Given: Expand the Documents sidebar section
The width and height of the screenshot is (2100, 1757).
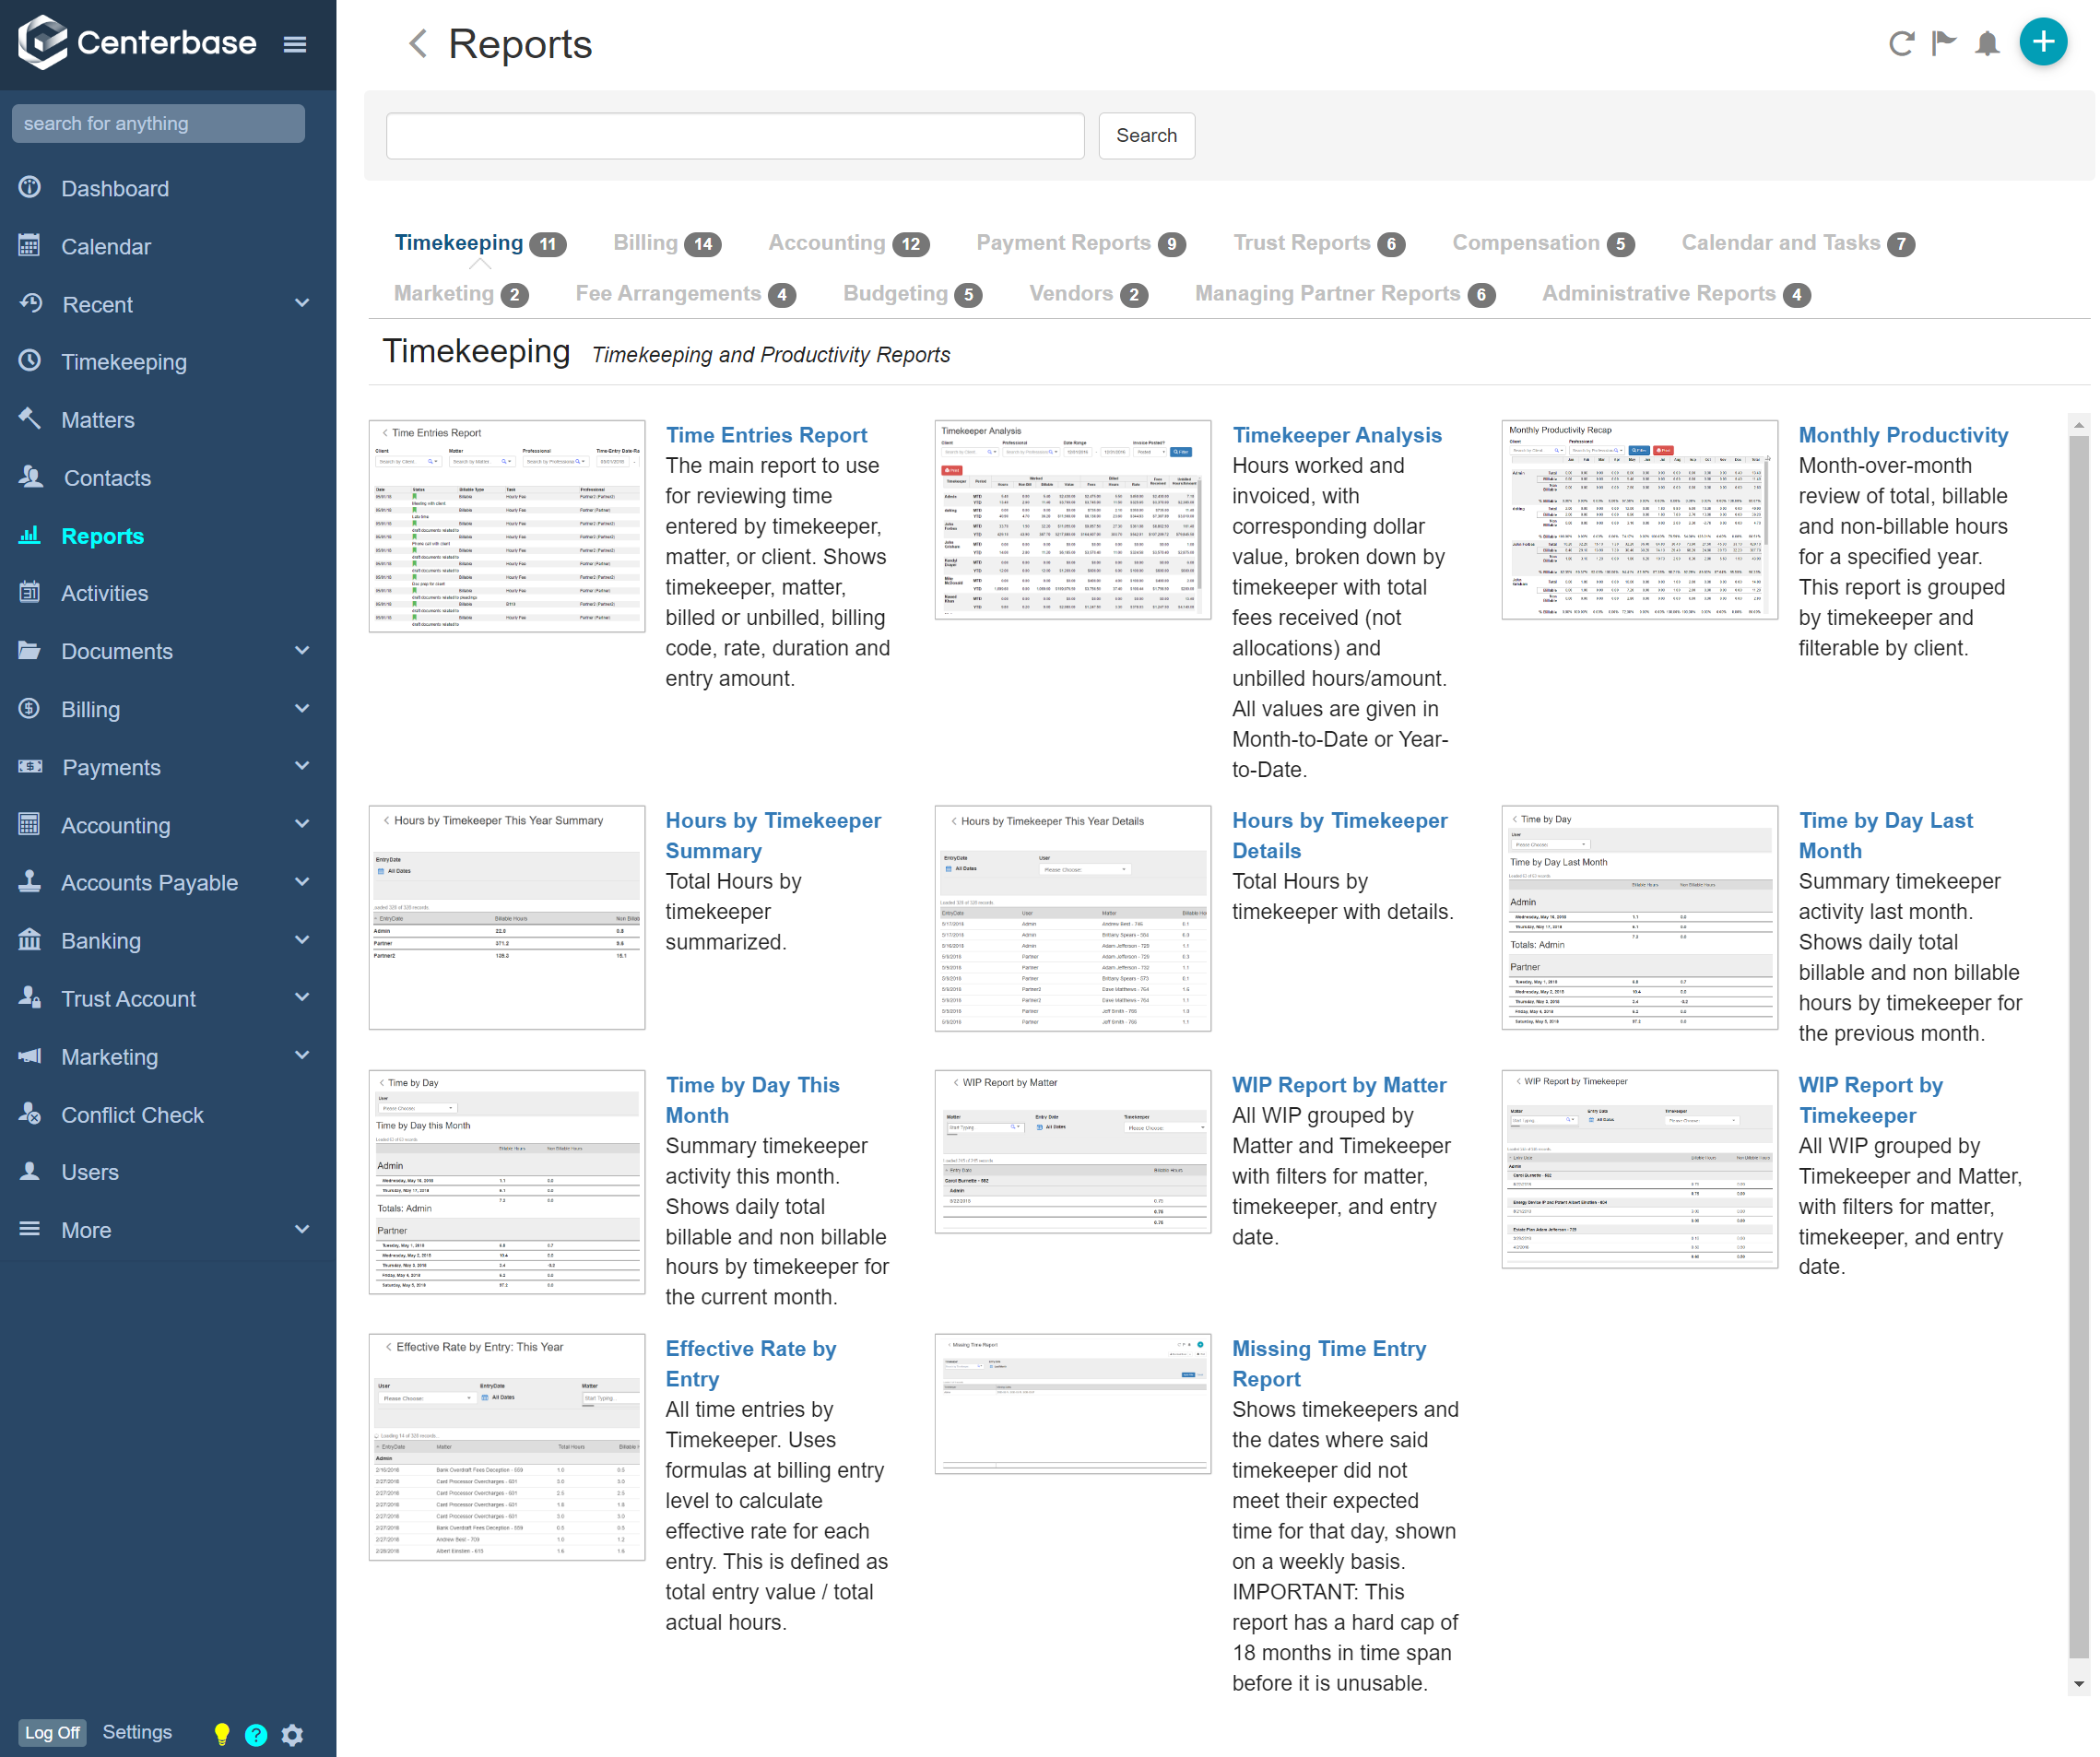Looking at the screenshot, I should [302, 651].
